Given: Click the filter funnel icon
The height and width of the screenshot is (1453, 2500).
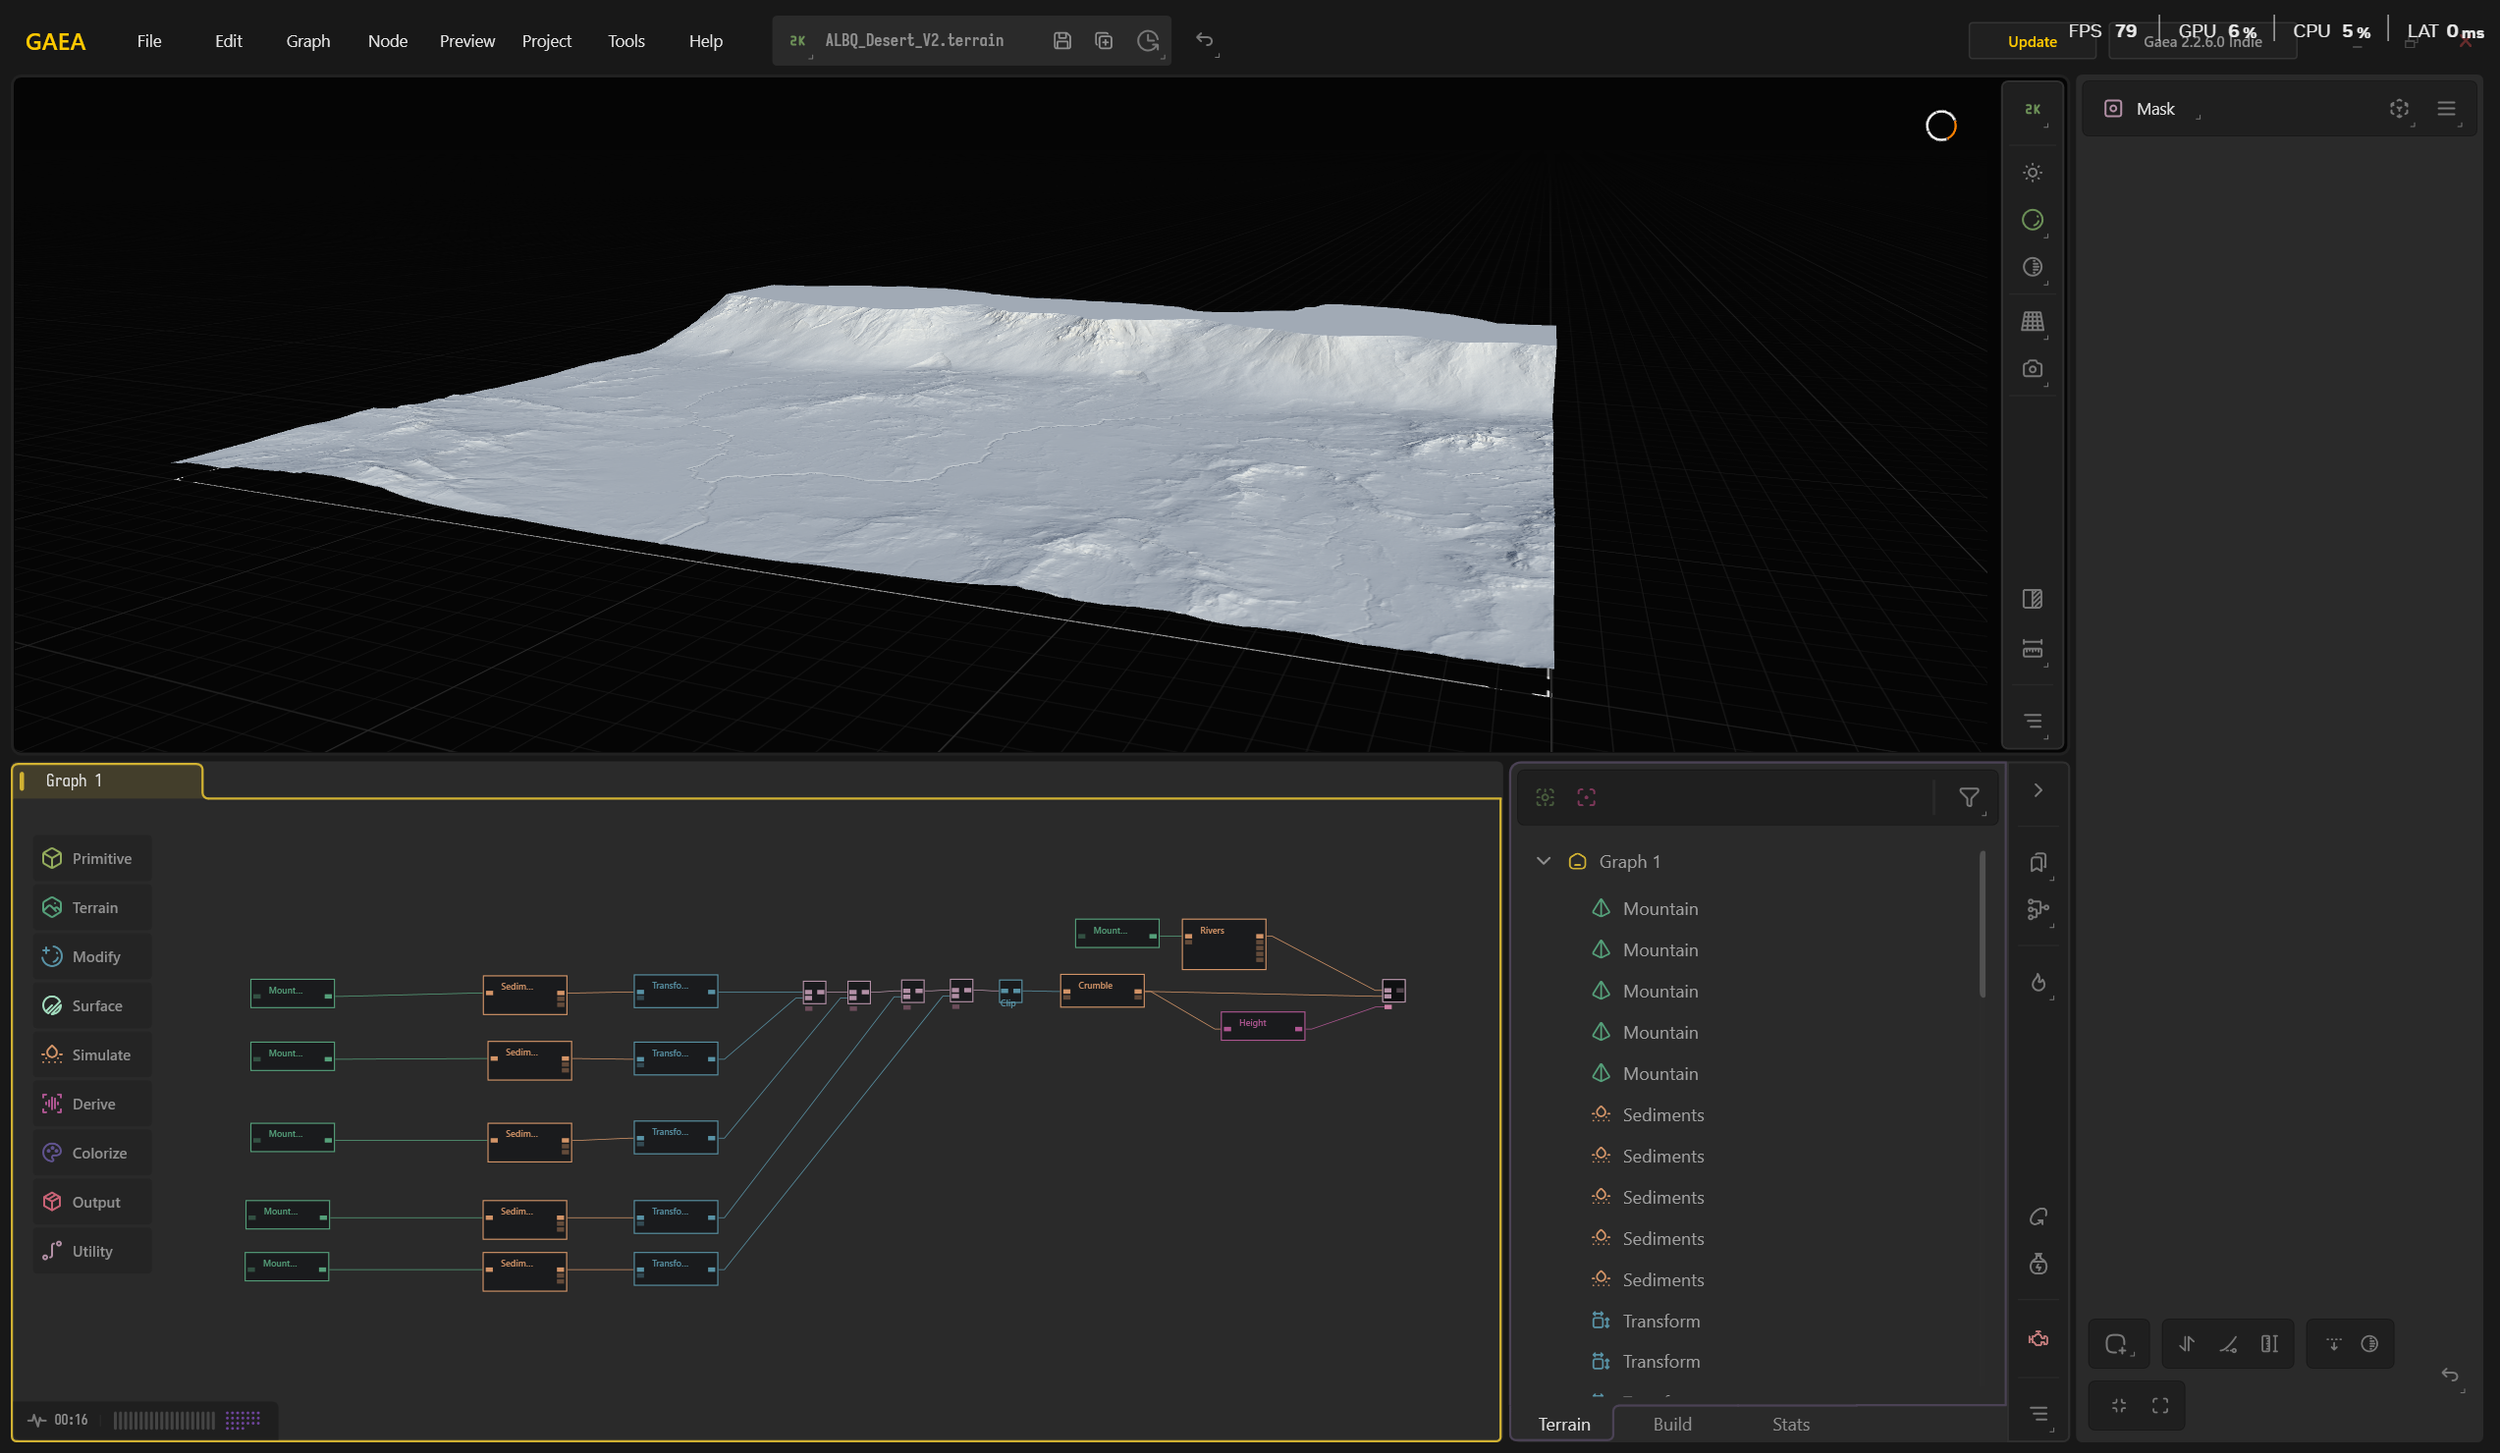Looking at the screenshot, I should pyautogui.click(x=1968, y=797).
